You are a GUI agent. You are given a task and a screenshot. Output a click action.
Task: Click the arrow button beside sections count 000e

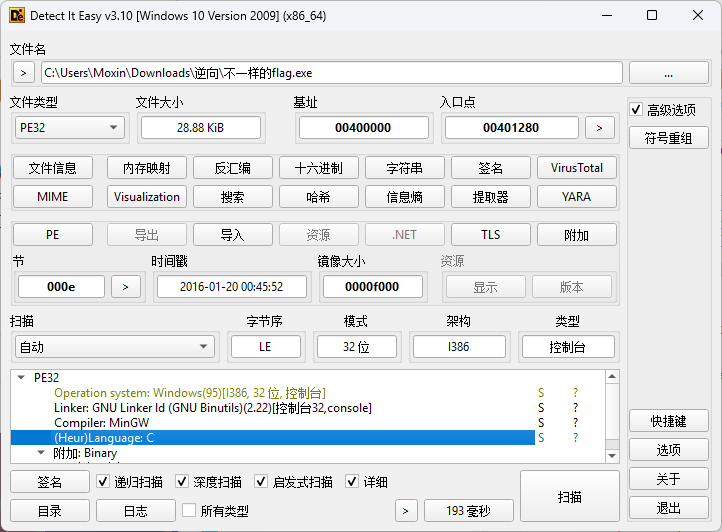[125, 287]
